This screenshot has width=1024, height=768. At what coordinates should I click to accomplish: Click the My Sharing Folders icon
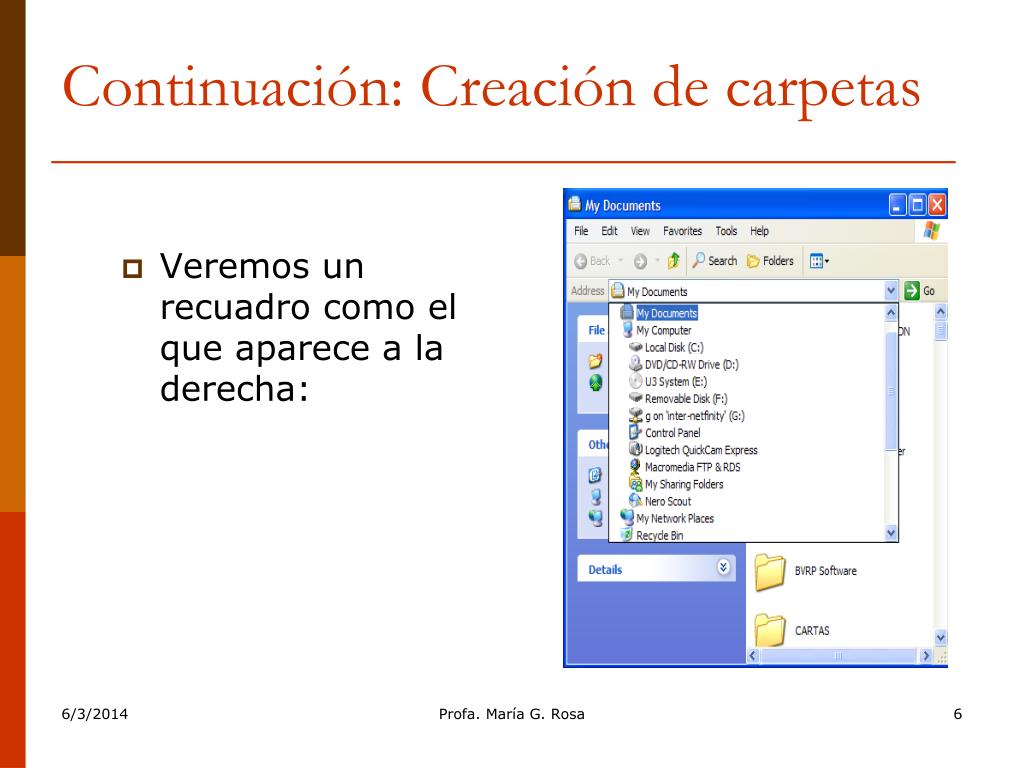[635, 484]
